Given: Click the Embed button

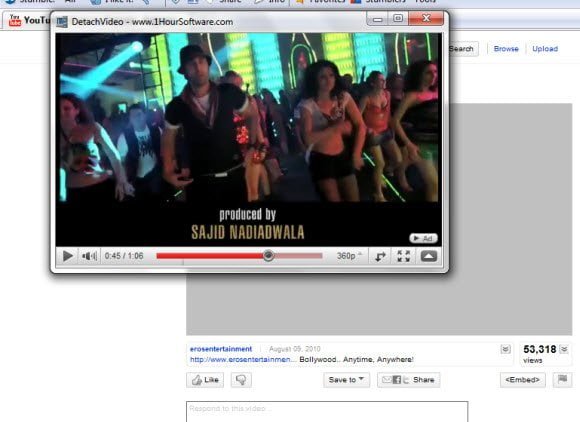Looking at the screenshot, I should [523, 380].
